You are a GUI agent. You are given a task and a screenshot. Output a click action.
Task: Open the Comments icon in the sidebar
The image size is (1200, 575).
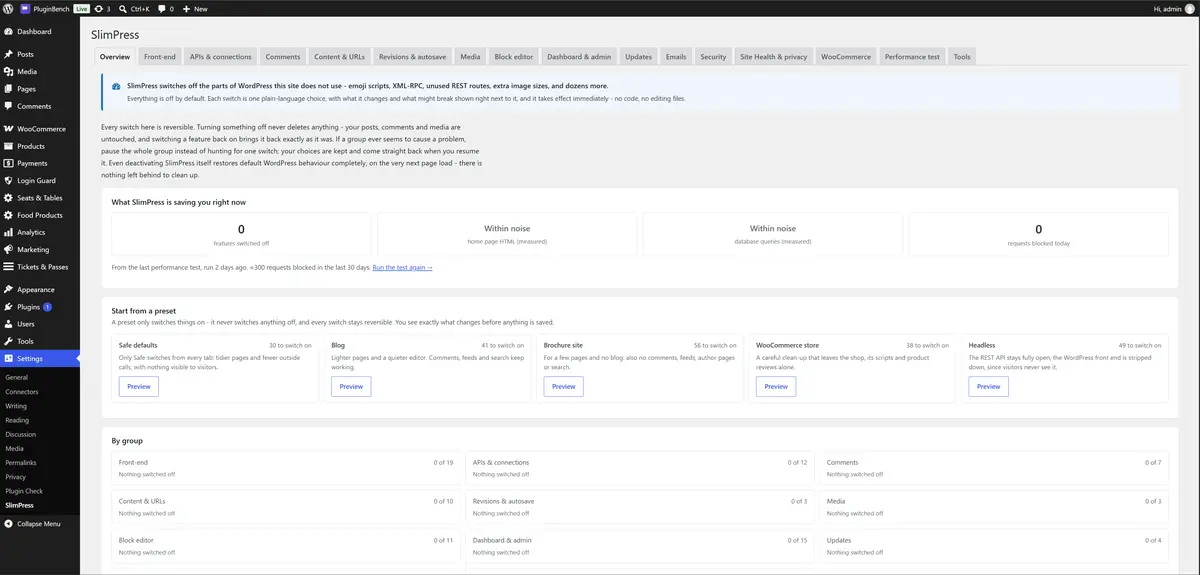(8, 106)
